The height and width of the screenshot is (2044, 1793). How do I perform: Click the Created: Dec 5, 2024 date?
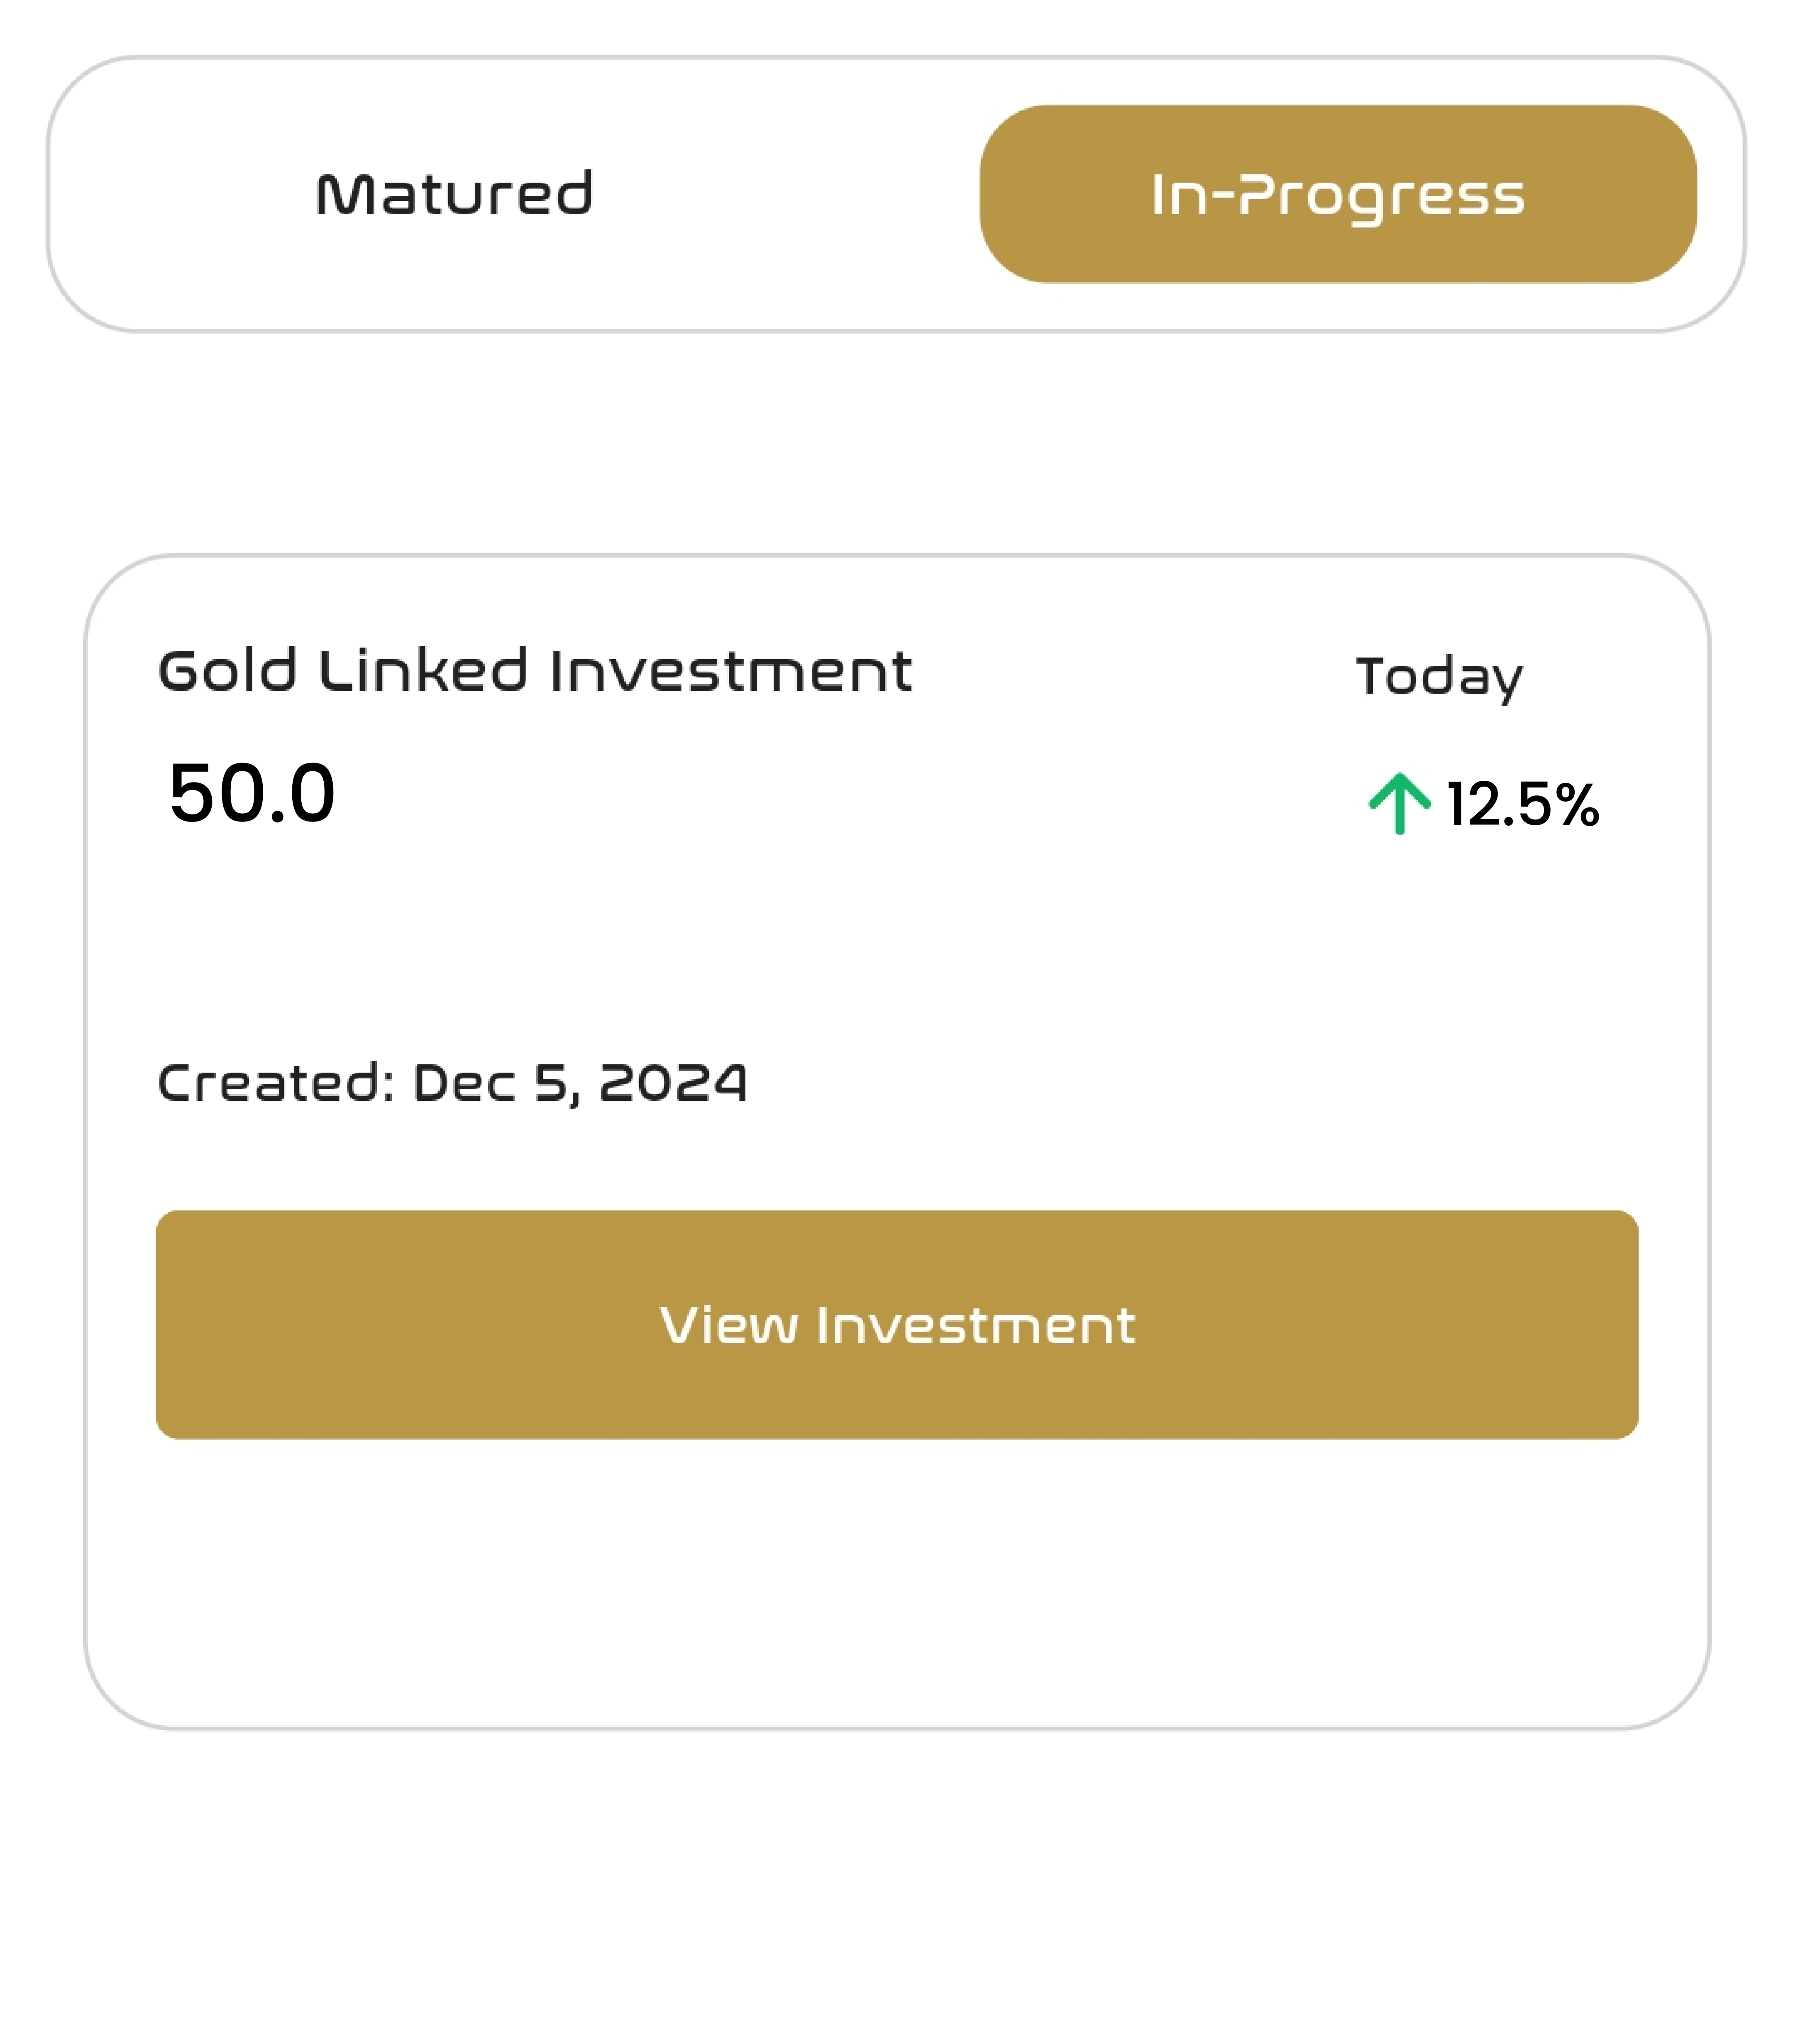(452, 1083)
